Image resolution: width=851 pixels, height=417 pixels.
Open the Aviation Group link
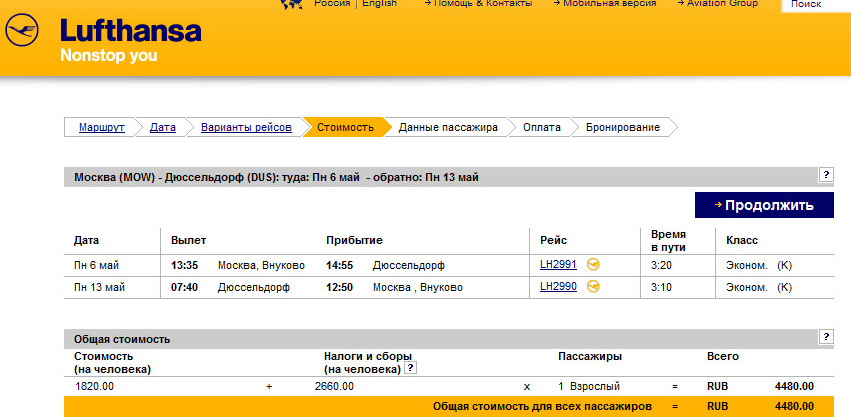click(717, 3)
